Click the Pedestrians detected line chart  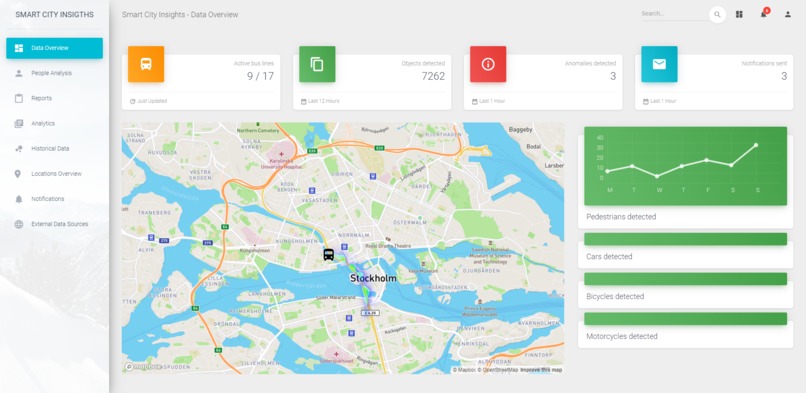click(685, 166)
